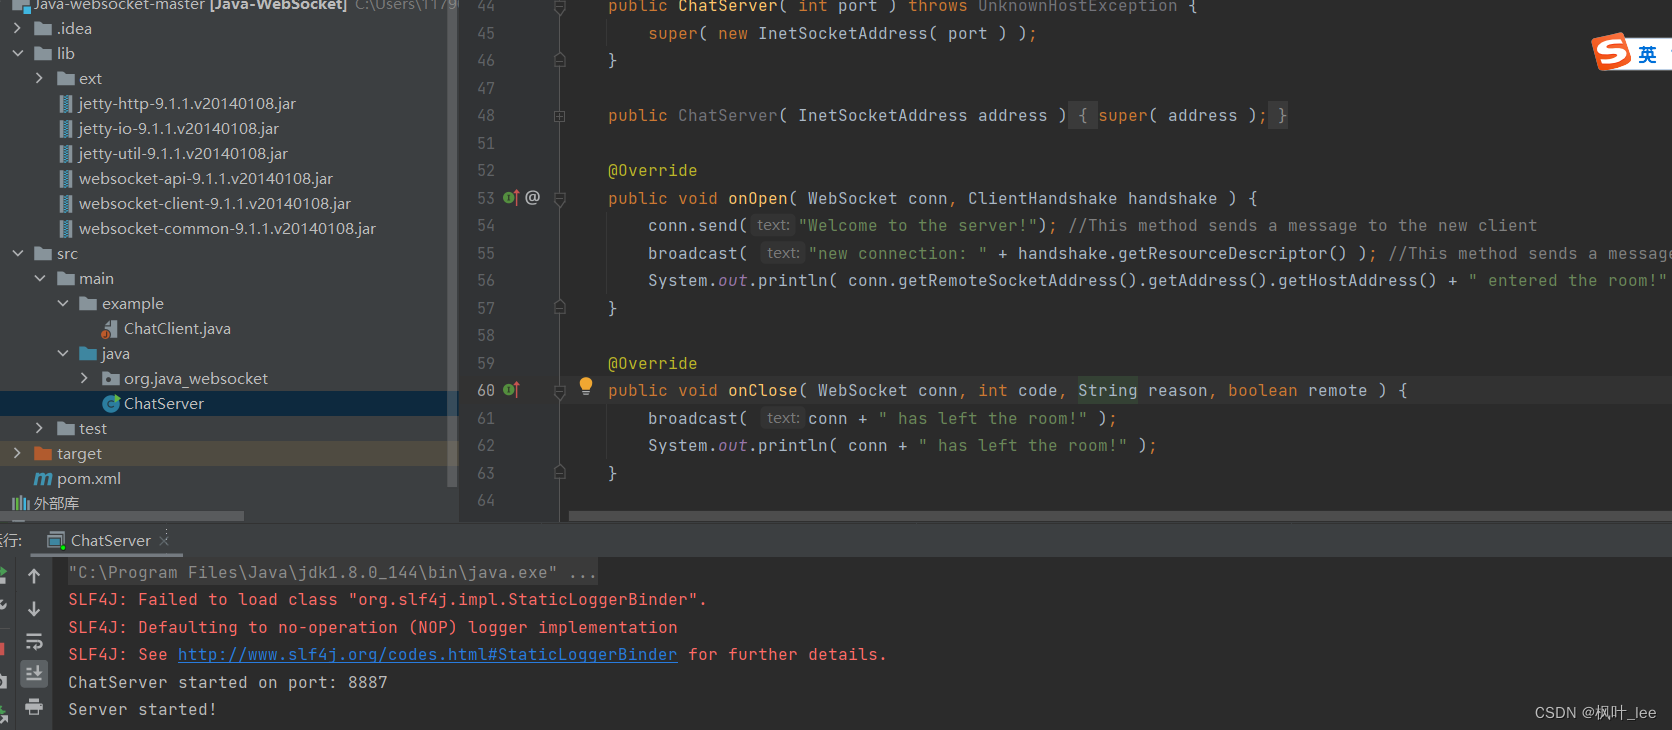
Task: Click the 'Server started!' console line
Action: [142, 709]
